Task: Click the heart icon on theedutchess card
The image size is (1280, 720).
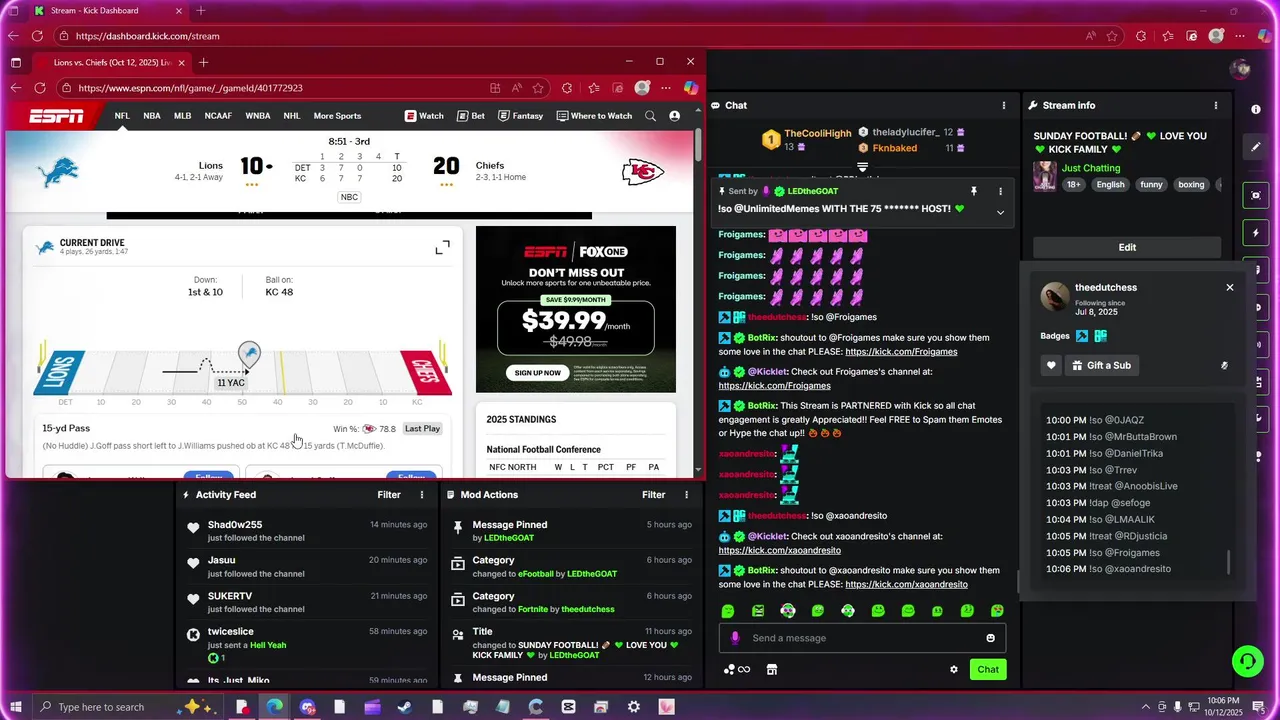Action: 1051,365
